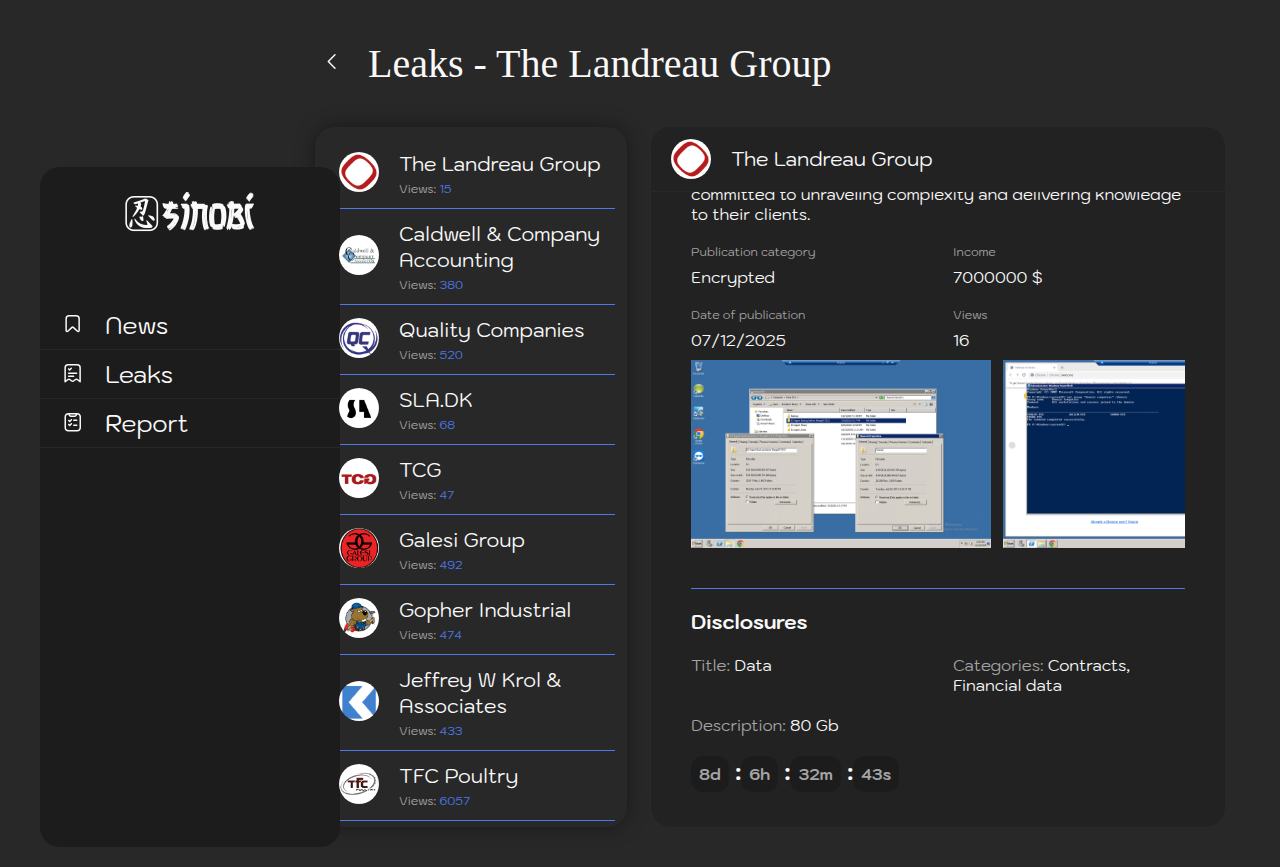Screen dimensions: 1280x867
Task: Click the bookmark icon next to News
Action: (x=73, y=324)
